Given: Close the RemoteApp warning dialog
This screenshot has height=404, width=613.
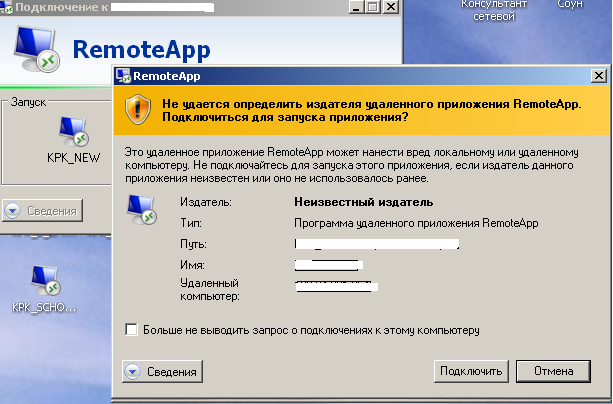Looking at the screenshot, I should [599, 75].
